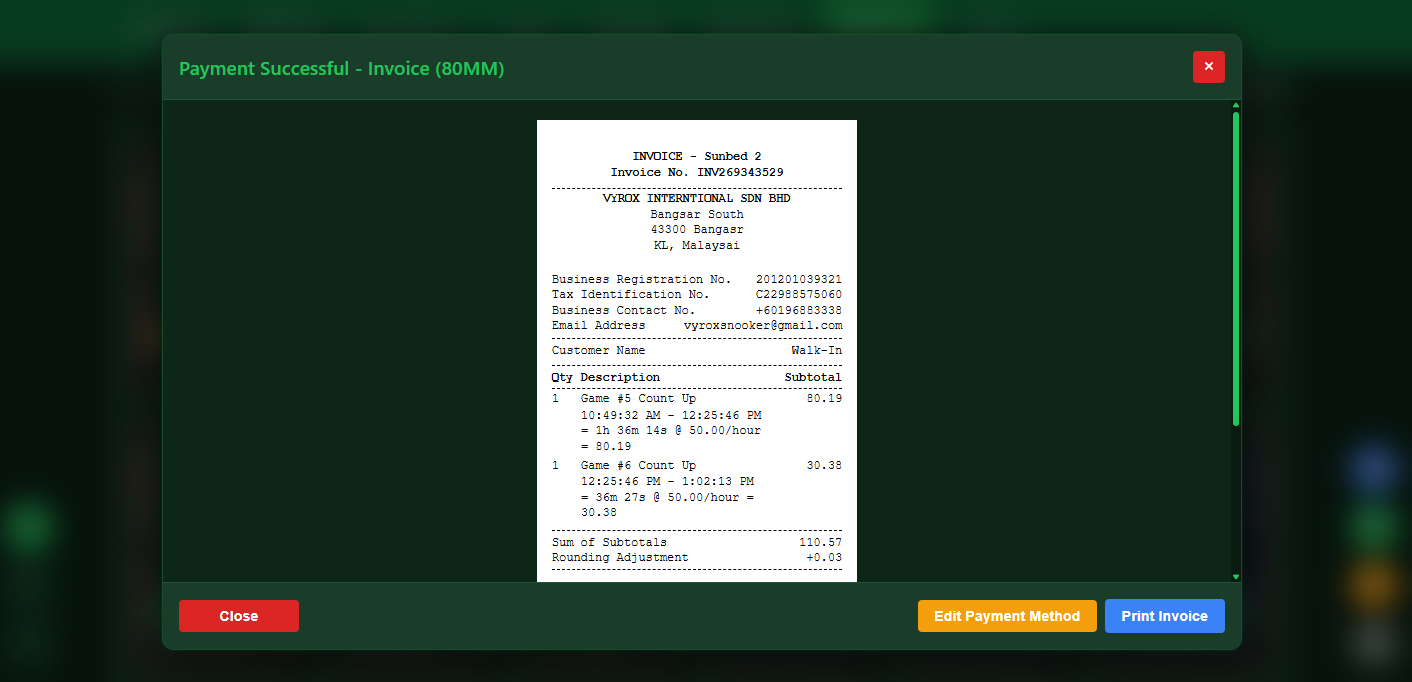The width and height of the screenshot is (1412, 682).
Task: Dismiss the dialog with the X button
Action: pyautogui.click(x=1208, y=67)
